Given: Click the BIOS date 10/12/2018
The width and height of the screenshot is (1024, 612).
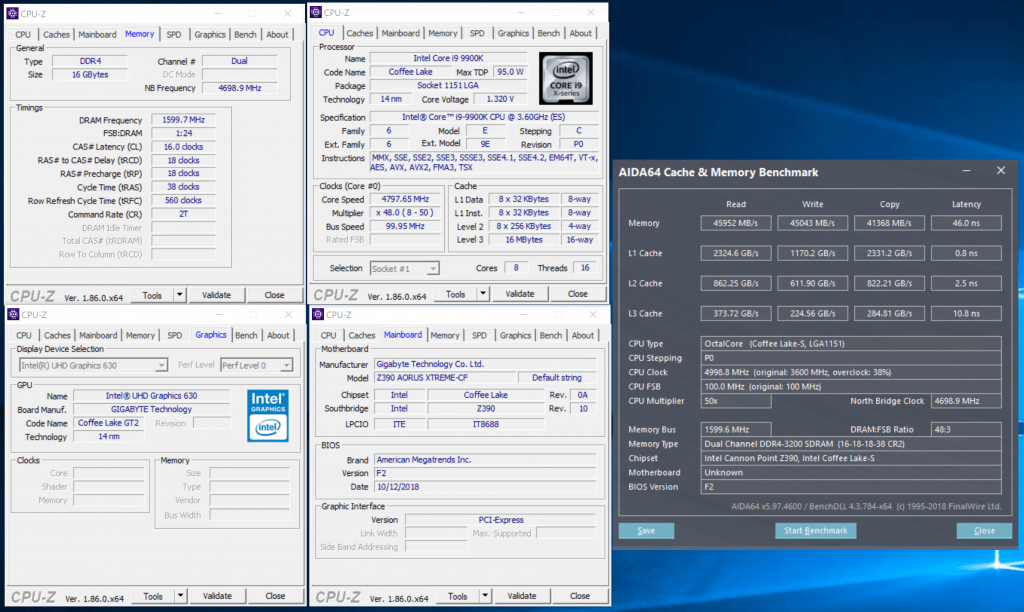Looking at the screenshot, I should tap(485, 487).
